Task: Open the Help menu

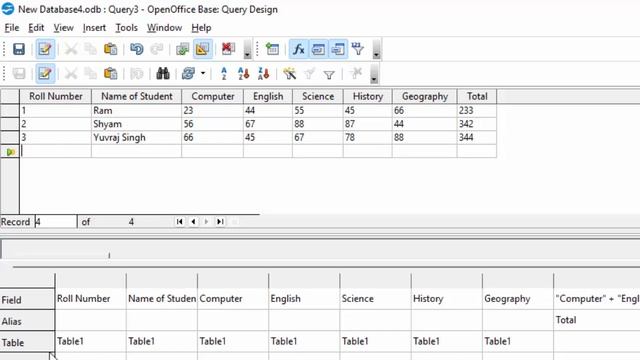Action: 201,28
